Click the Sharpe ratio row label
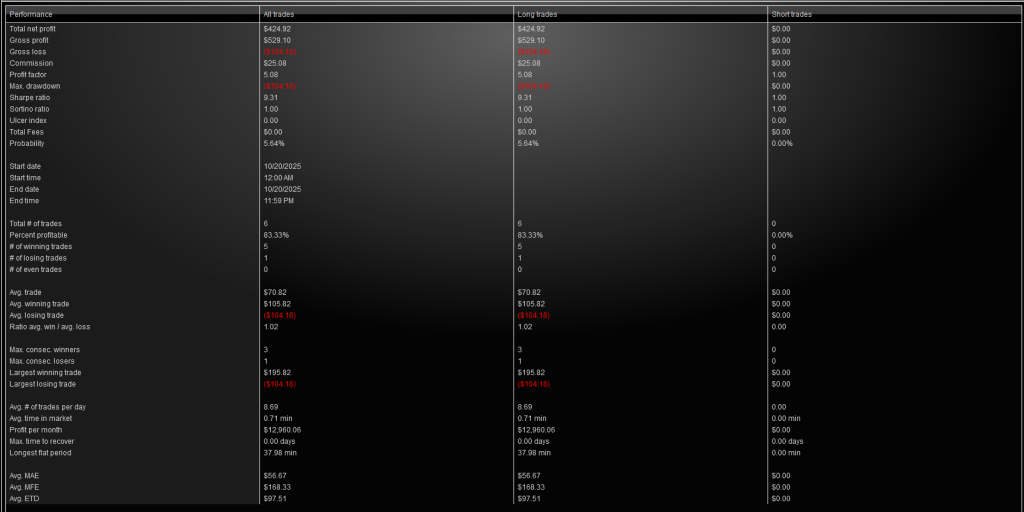1024x512 pixels. 30,98
